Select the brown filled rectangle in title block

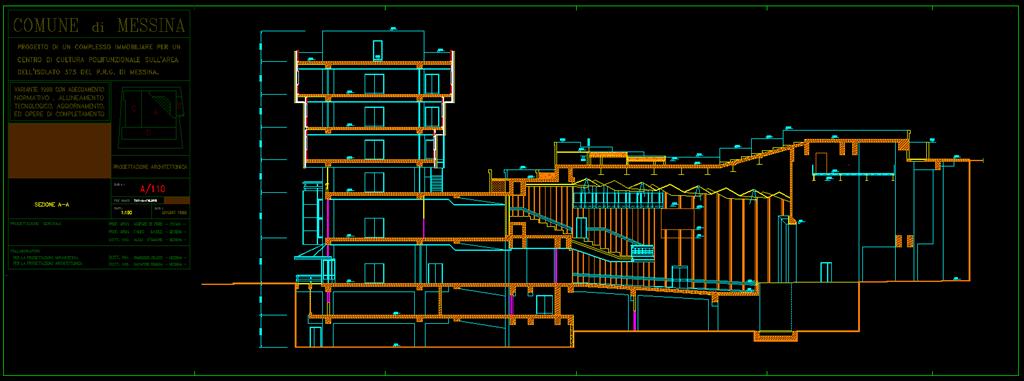[59, 151]
